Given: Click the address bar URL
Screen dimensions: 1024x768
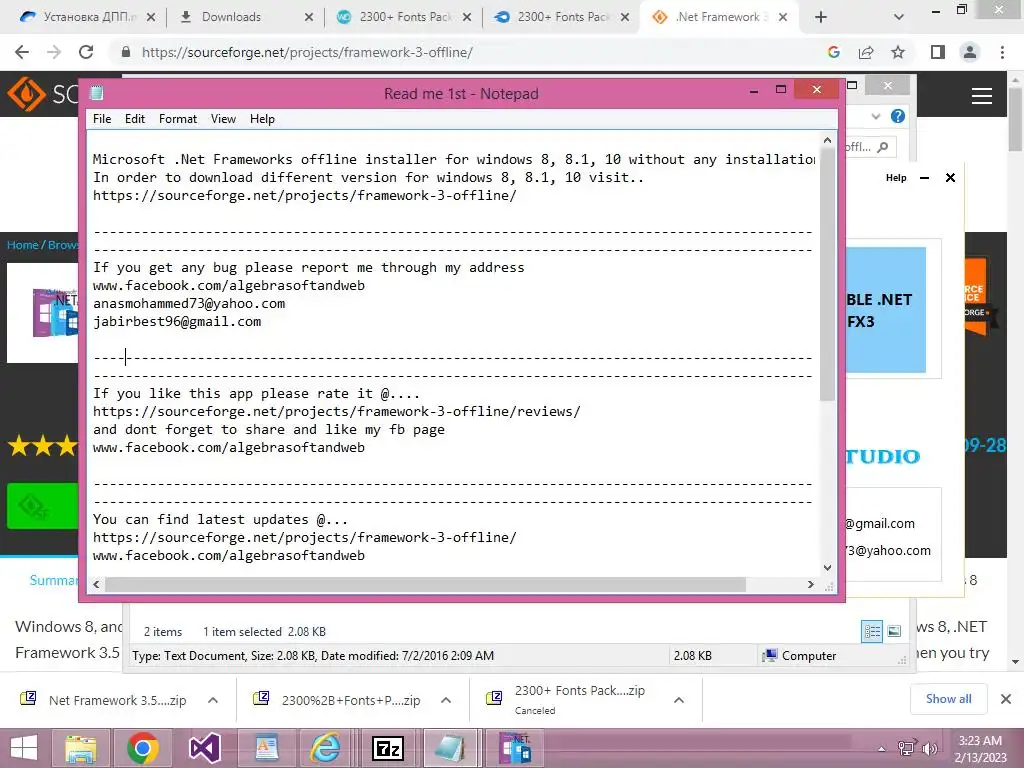Looking at the screenshot, I should [307, 52].
